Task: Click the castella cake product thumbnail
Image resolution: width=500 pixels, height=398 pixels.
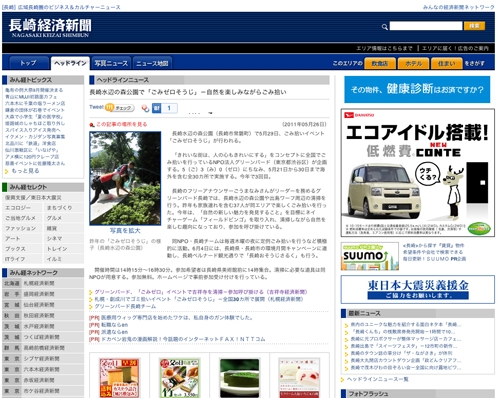Action: 119,378
